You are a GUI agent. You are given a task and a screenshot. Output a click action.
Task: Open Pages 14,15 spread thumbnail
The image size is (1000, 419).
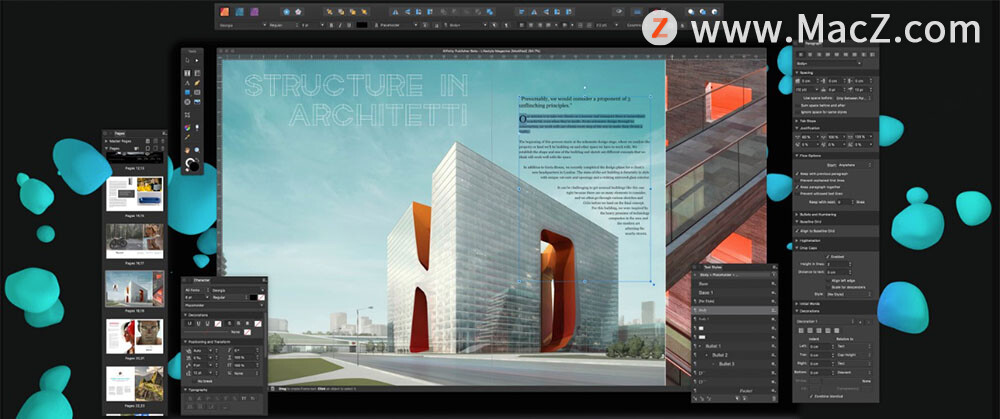coord(135,193)
